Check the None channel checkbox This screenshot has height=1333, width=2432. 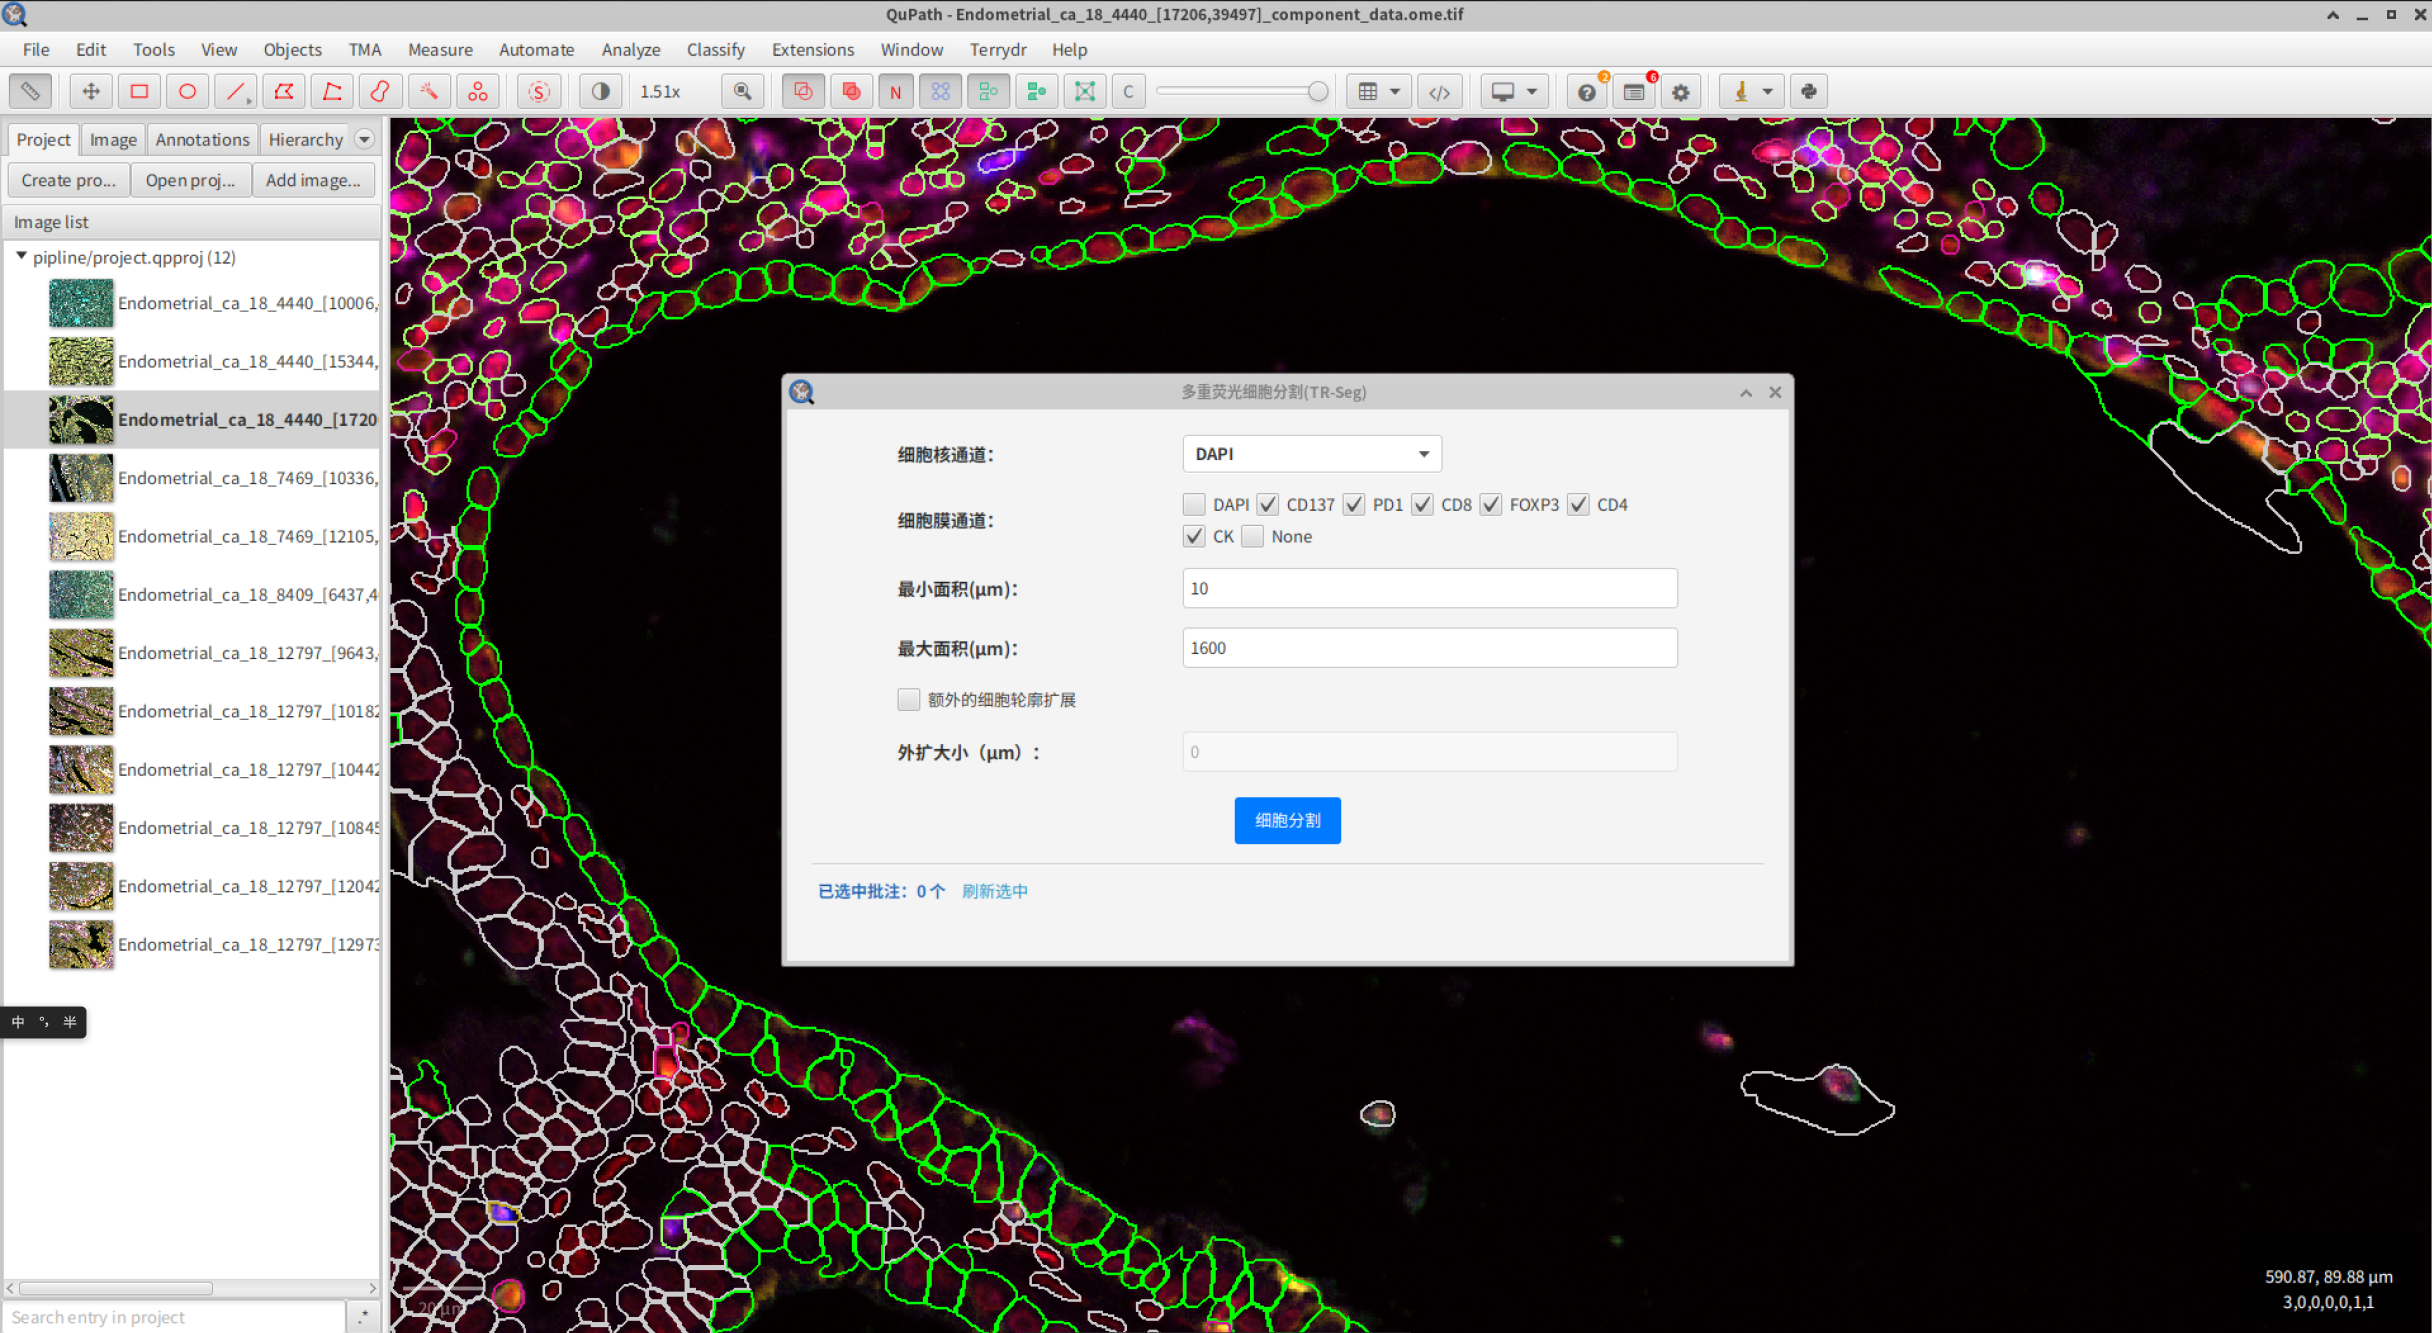click(1252, 536)
